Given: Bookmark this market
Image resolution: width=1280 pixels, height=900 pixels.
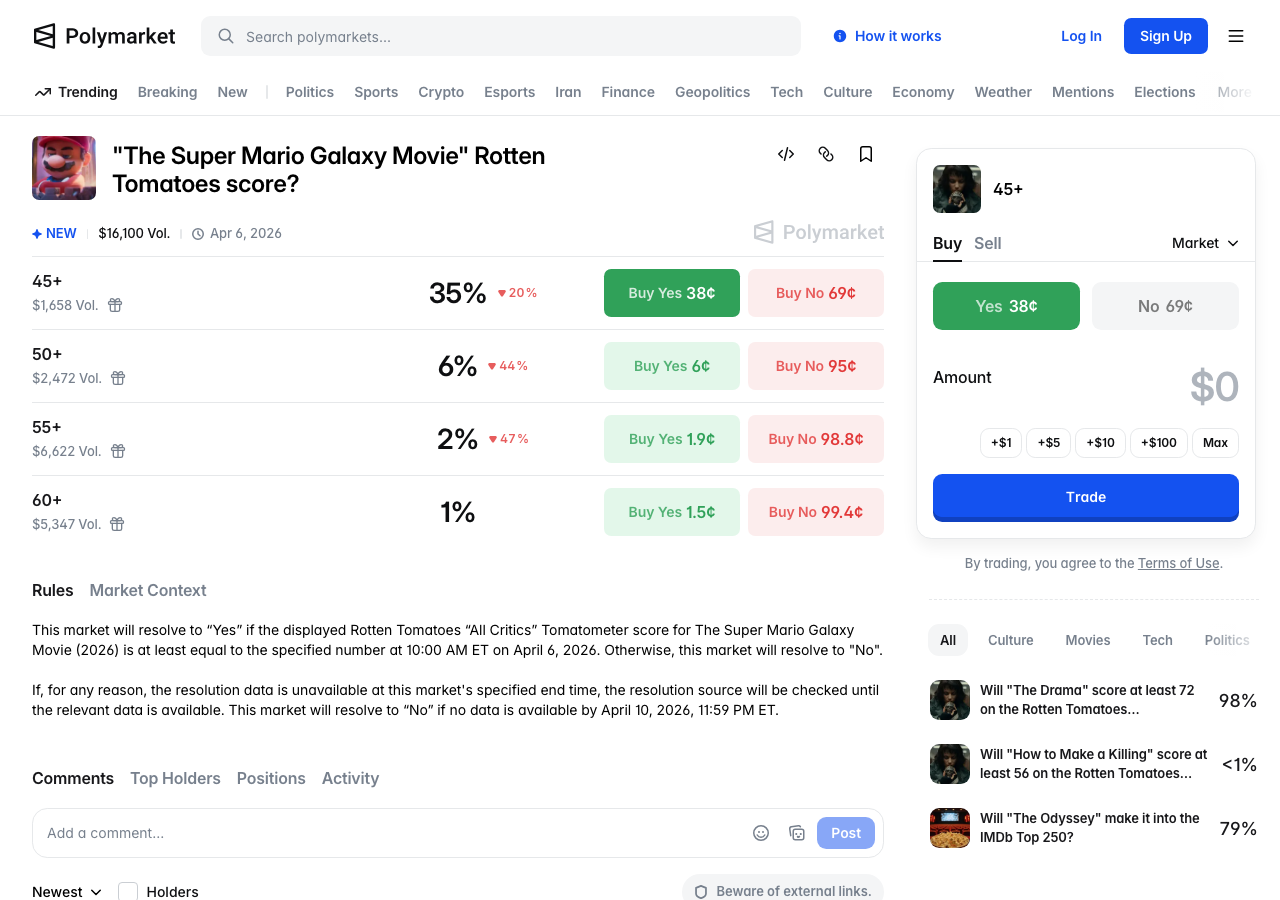Looking at the screenshot, I should click(866, 154).
